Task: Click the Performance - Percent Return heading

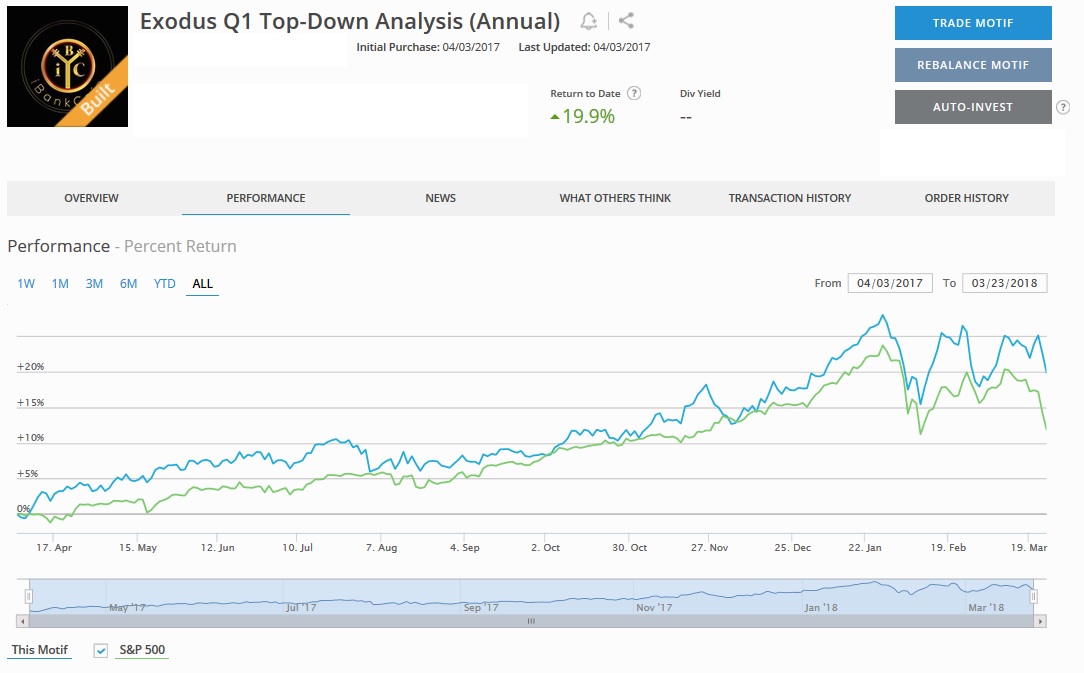Action: point(122,246)
